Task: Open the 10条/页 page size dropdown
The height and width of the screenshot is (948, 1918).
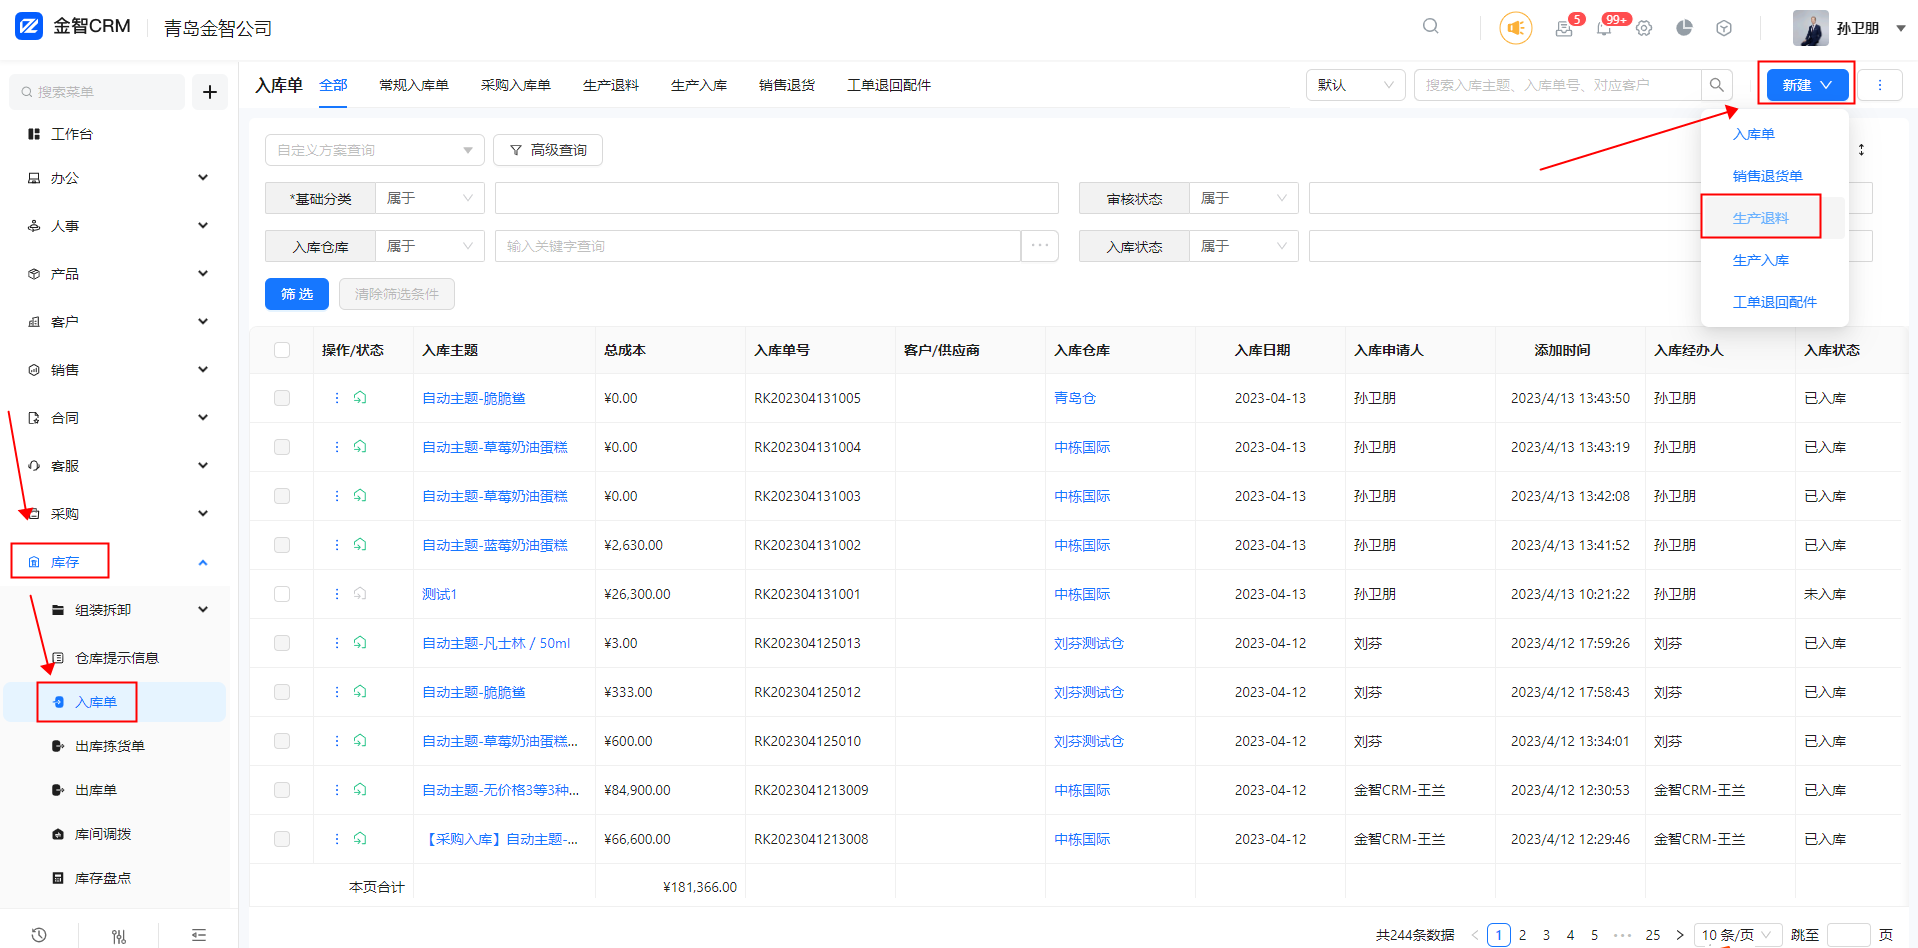Action: click(1738, 935)
